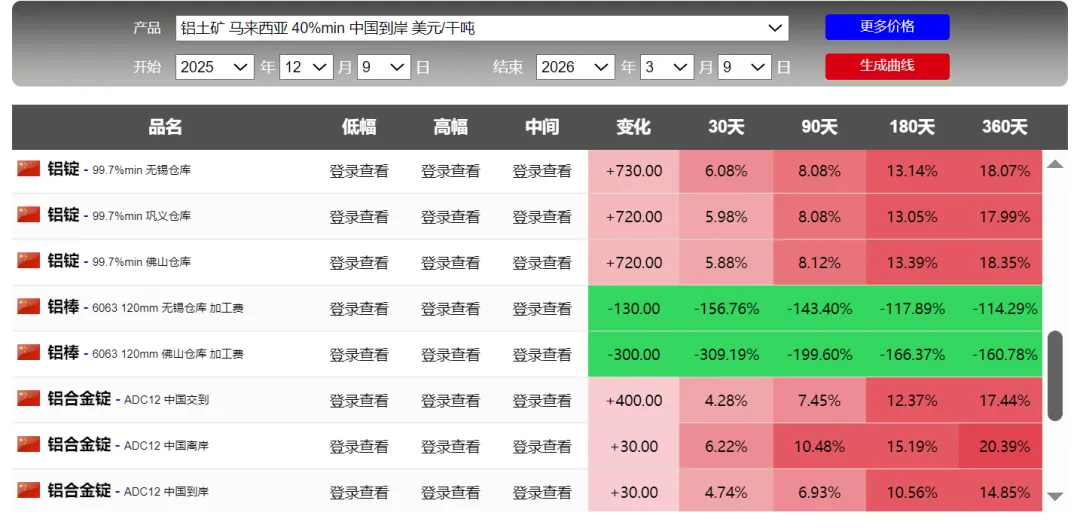Click the -130.00 change cell
This screenshot has width=1080, height=528.
(634, 309)
